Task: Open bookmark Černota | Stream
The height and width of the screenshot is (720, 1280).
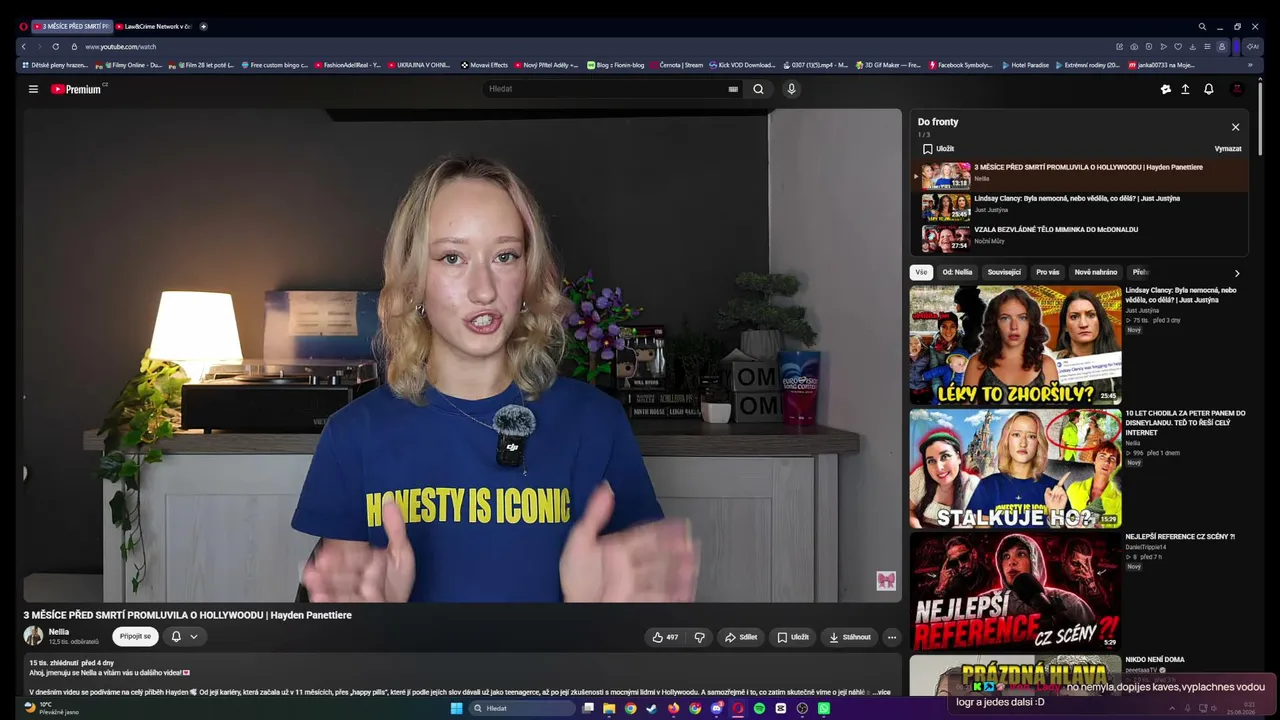Action: click(676, 65)
